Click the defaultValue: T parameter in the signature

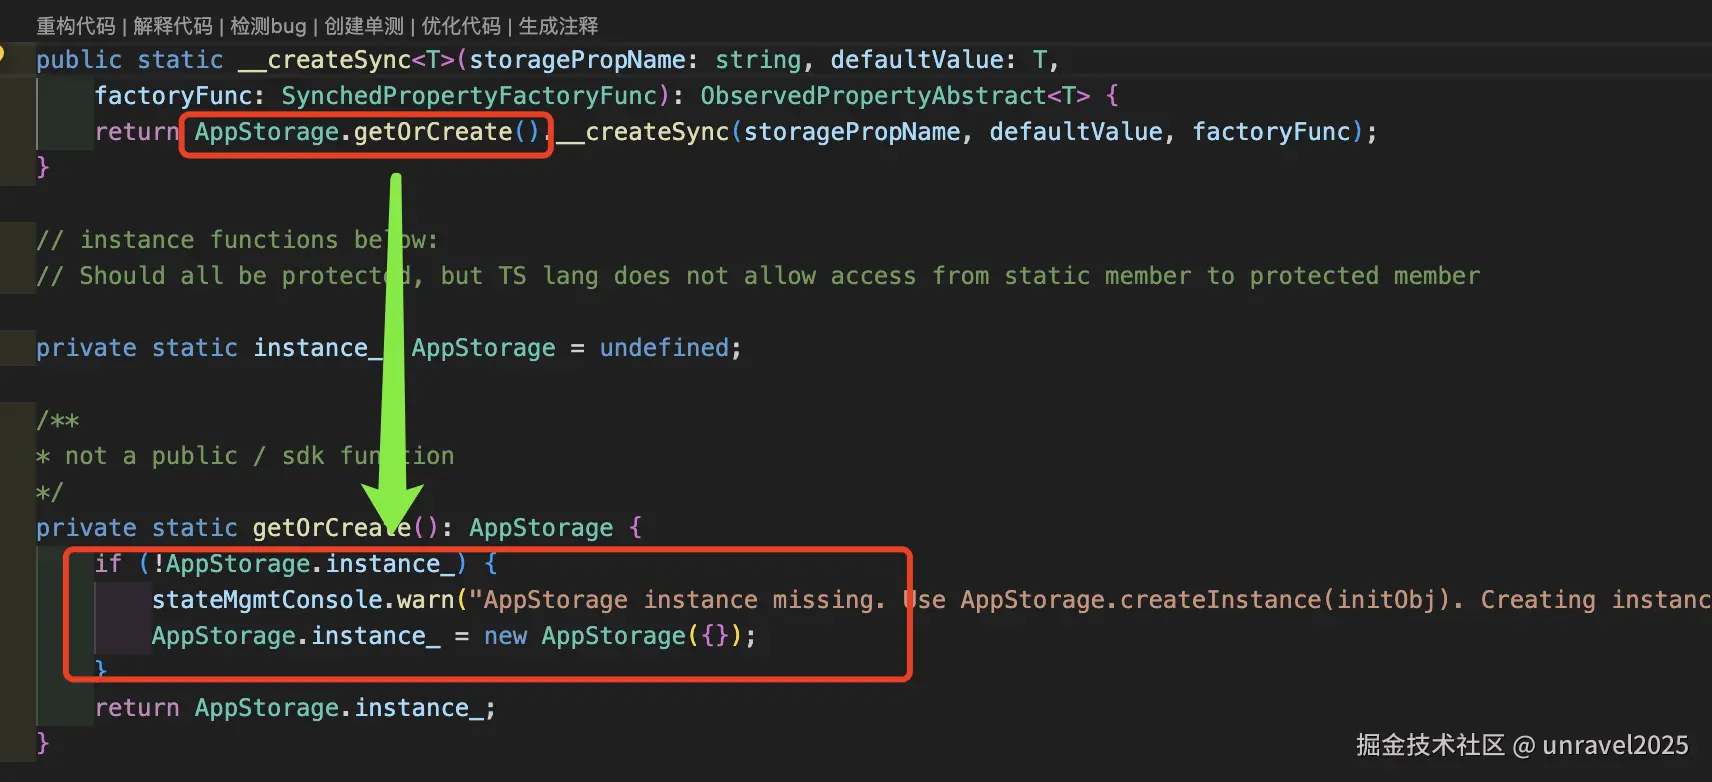click(x=937, y=60)
